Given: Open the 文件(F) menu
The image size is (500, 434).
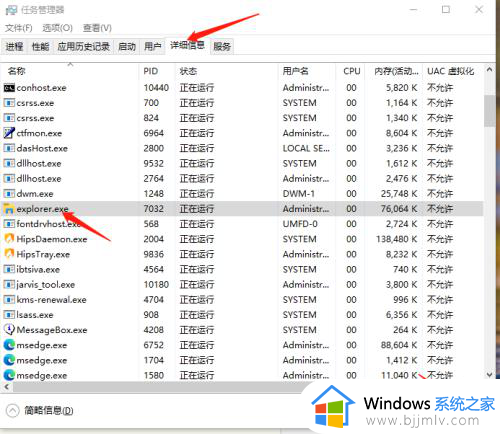Looking at the screenshot, I should coord(19,28).
